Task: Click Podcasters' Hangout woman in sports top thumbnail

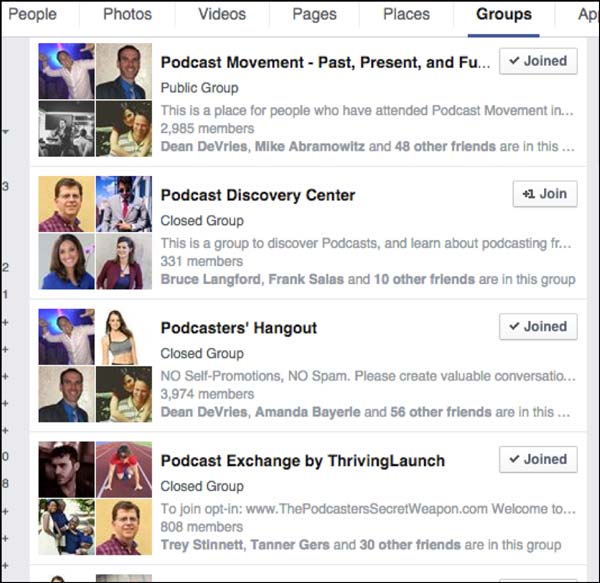Action: click(124, 336)
